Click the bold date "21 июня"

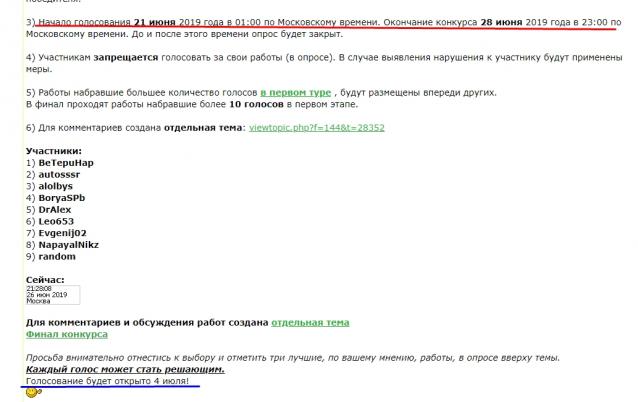click(x=155, y=22)
